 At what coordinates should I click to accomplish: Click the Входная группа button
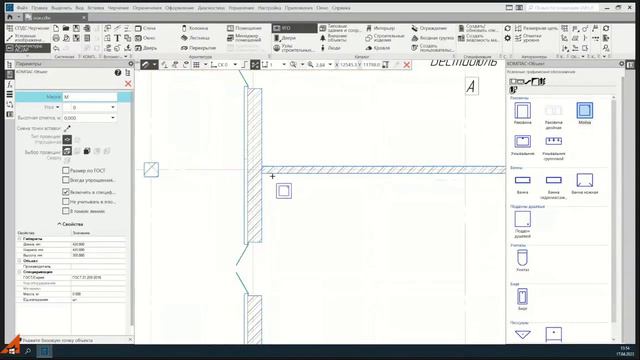[433, 38]
